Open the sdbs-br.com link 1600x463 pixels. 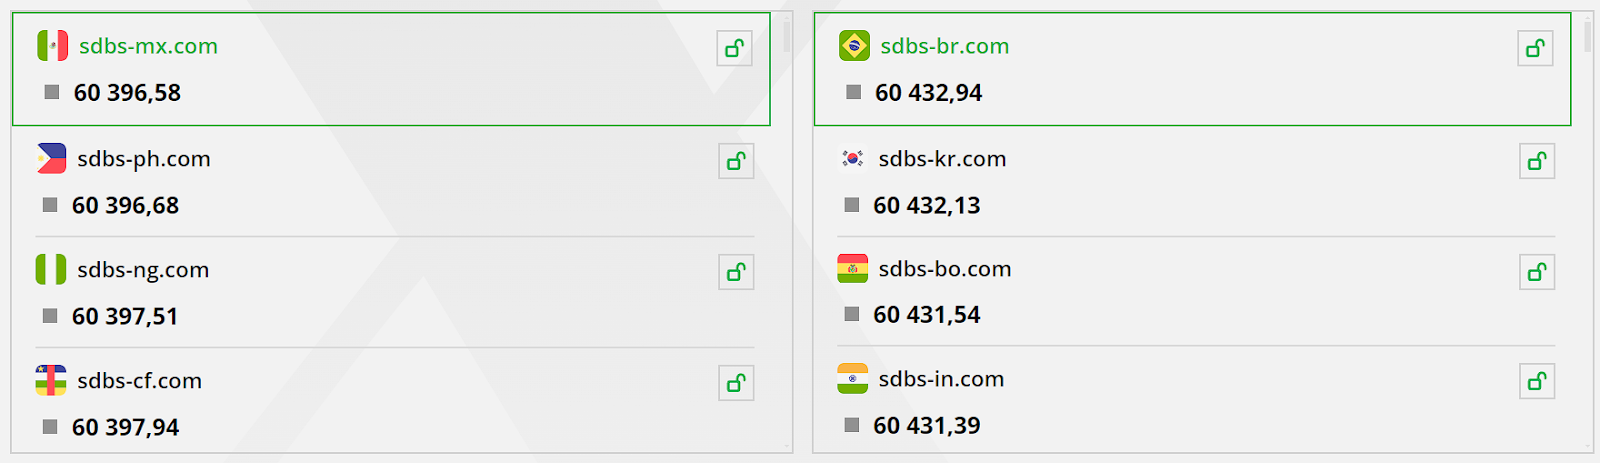[944, 46]
